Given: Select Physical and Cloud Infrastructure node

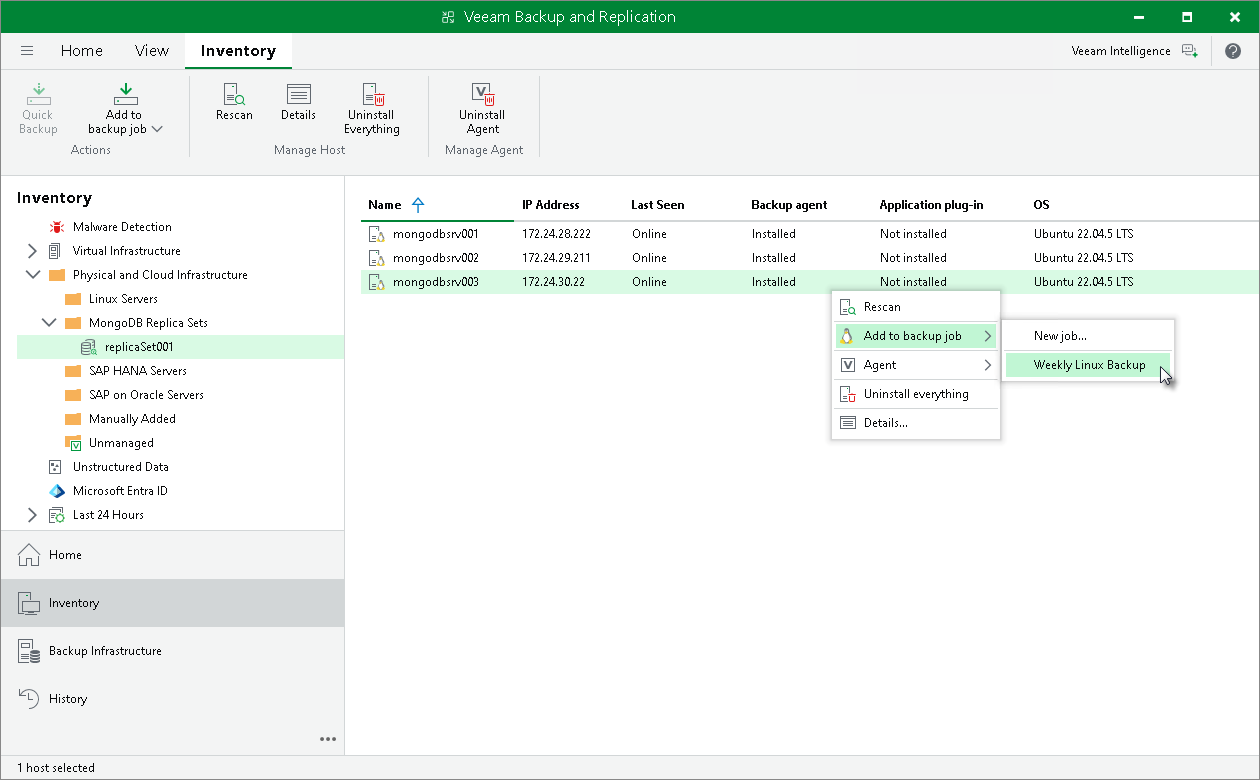Looking at the screenshot, I should (x=160, y=275).
